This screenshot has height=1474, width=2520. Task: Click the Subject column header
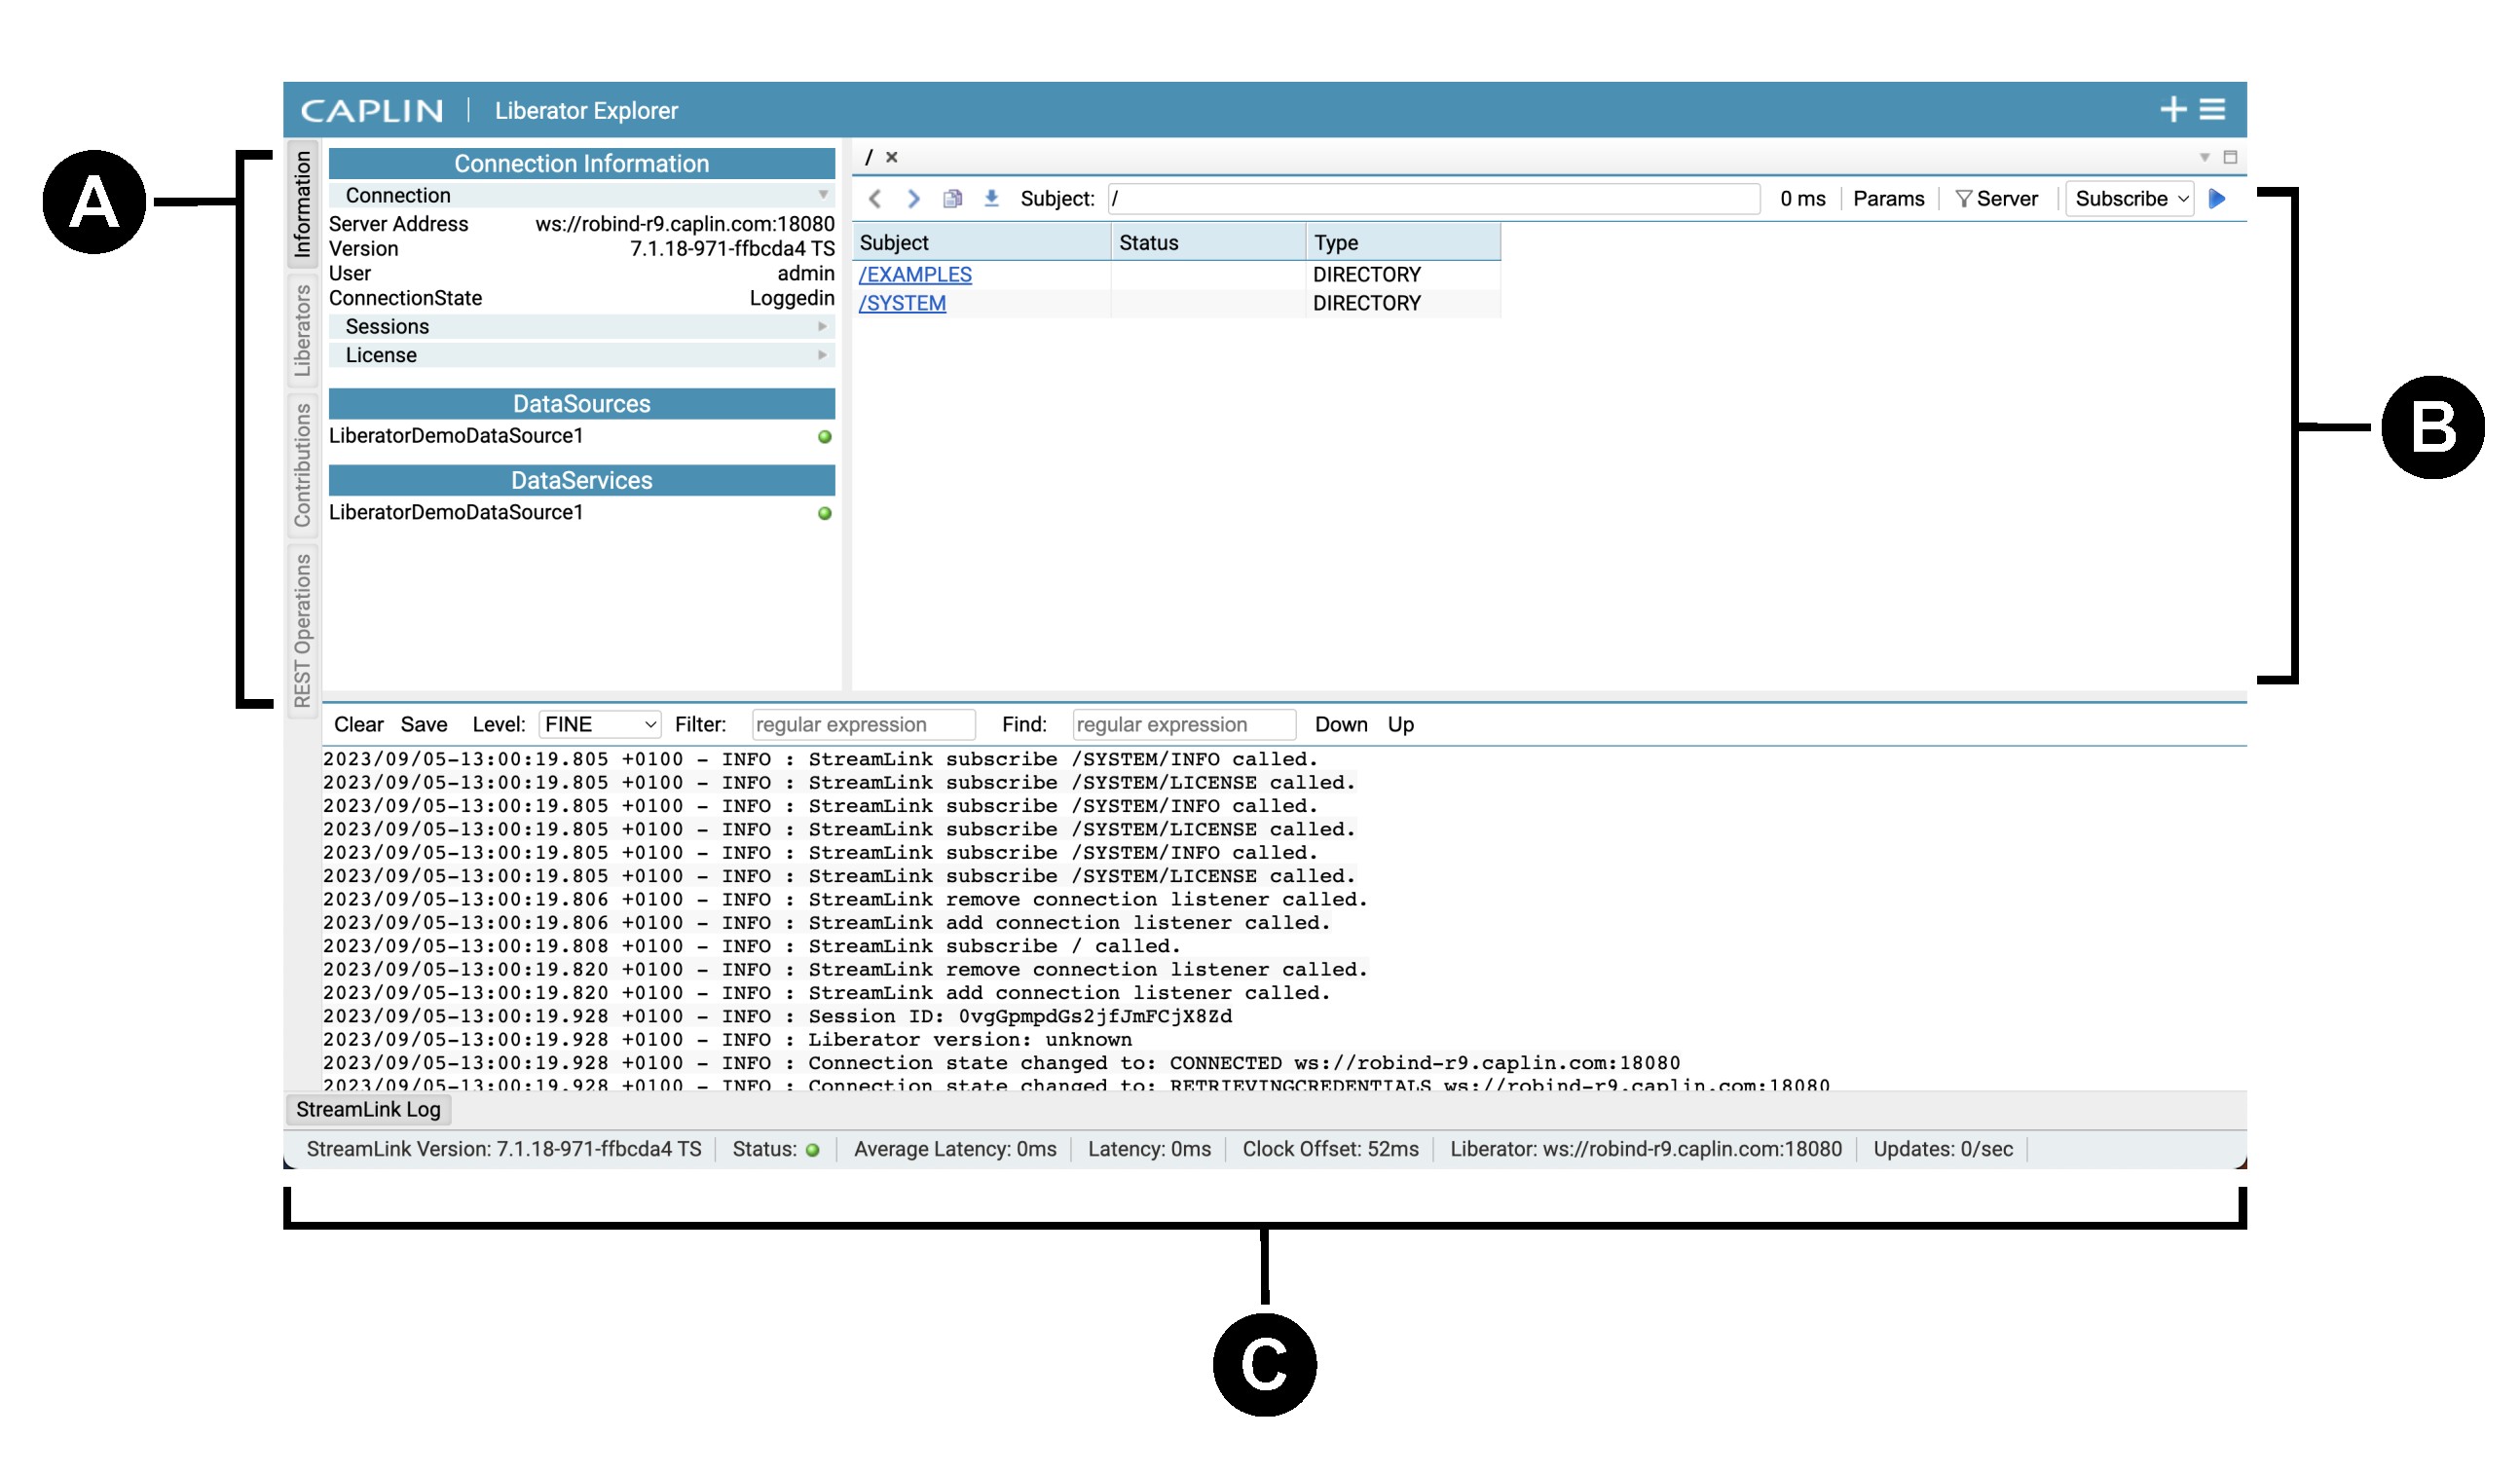(982, 242)
